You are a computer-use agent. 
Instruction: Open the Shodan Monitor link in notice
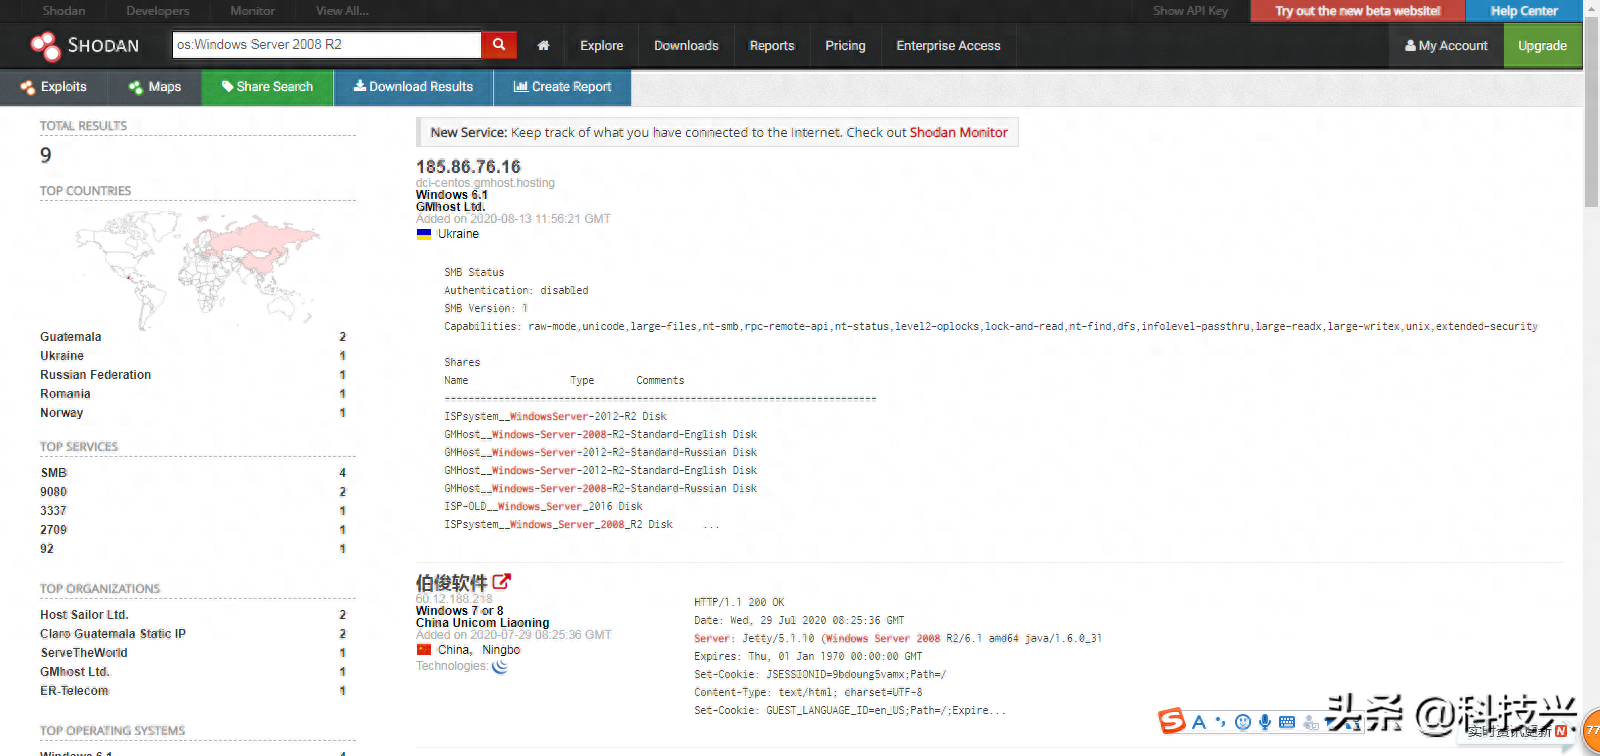958,132
